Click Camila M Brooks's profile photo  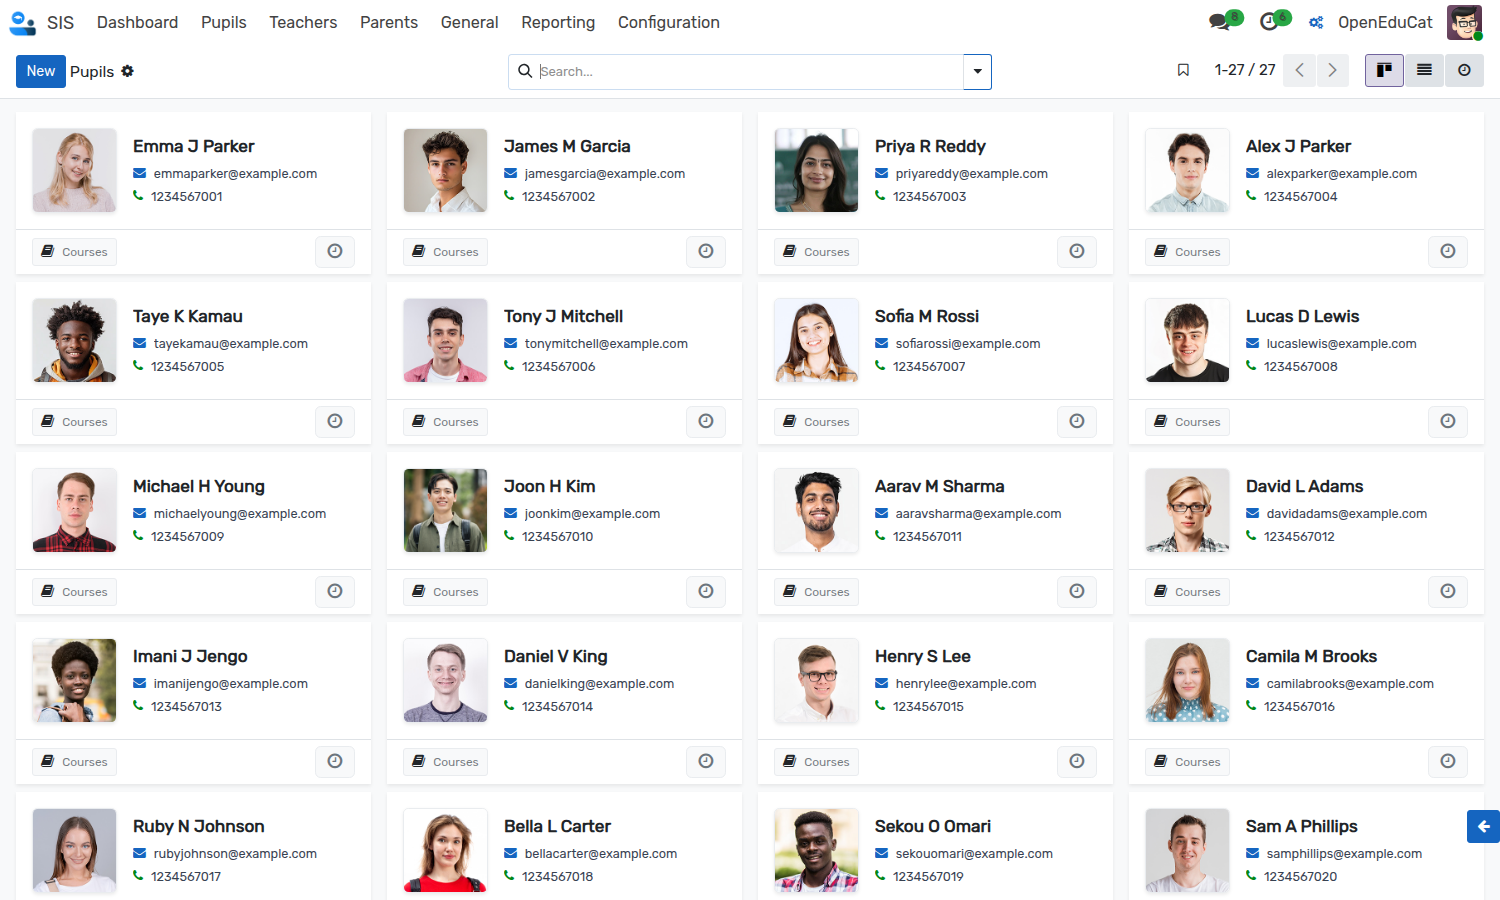pos(1187,680)
